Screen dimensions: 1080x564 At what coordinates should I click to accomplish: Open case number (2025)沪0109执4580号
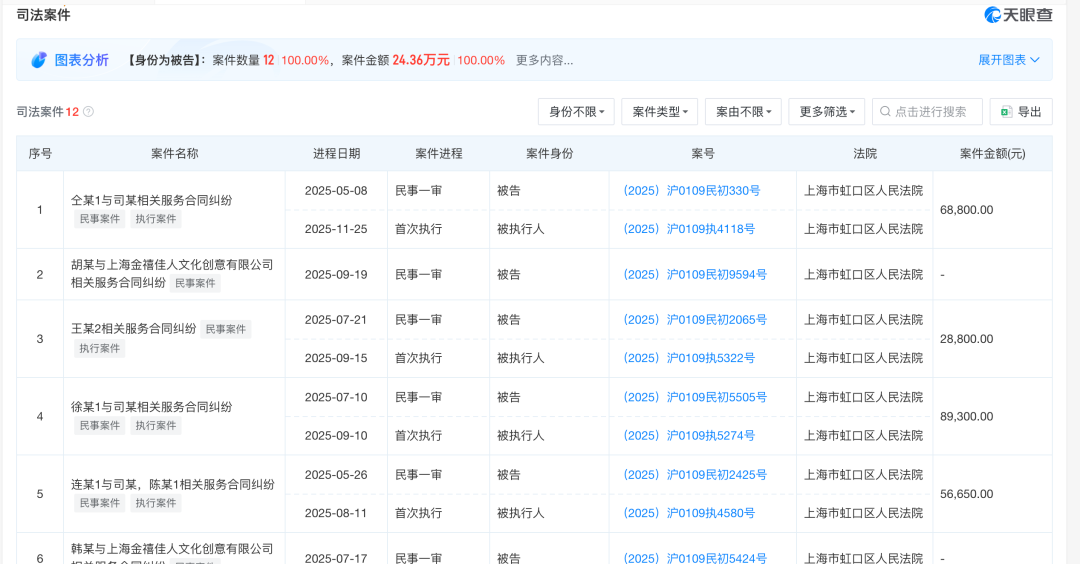(x=688, y=513)
